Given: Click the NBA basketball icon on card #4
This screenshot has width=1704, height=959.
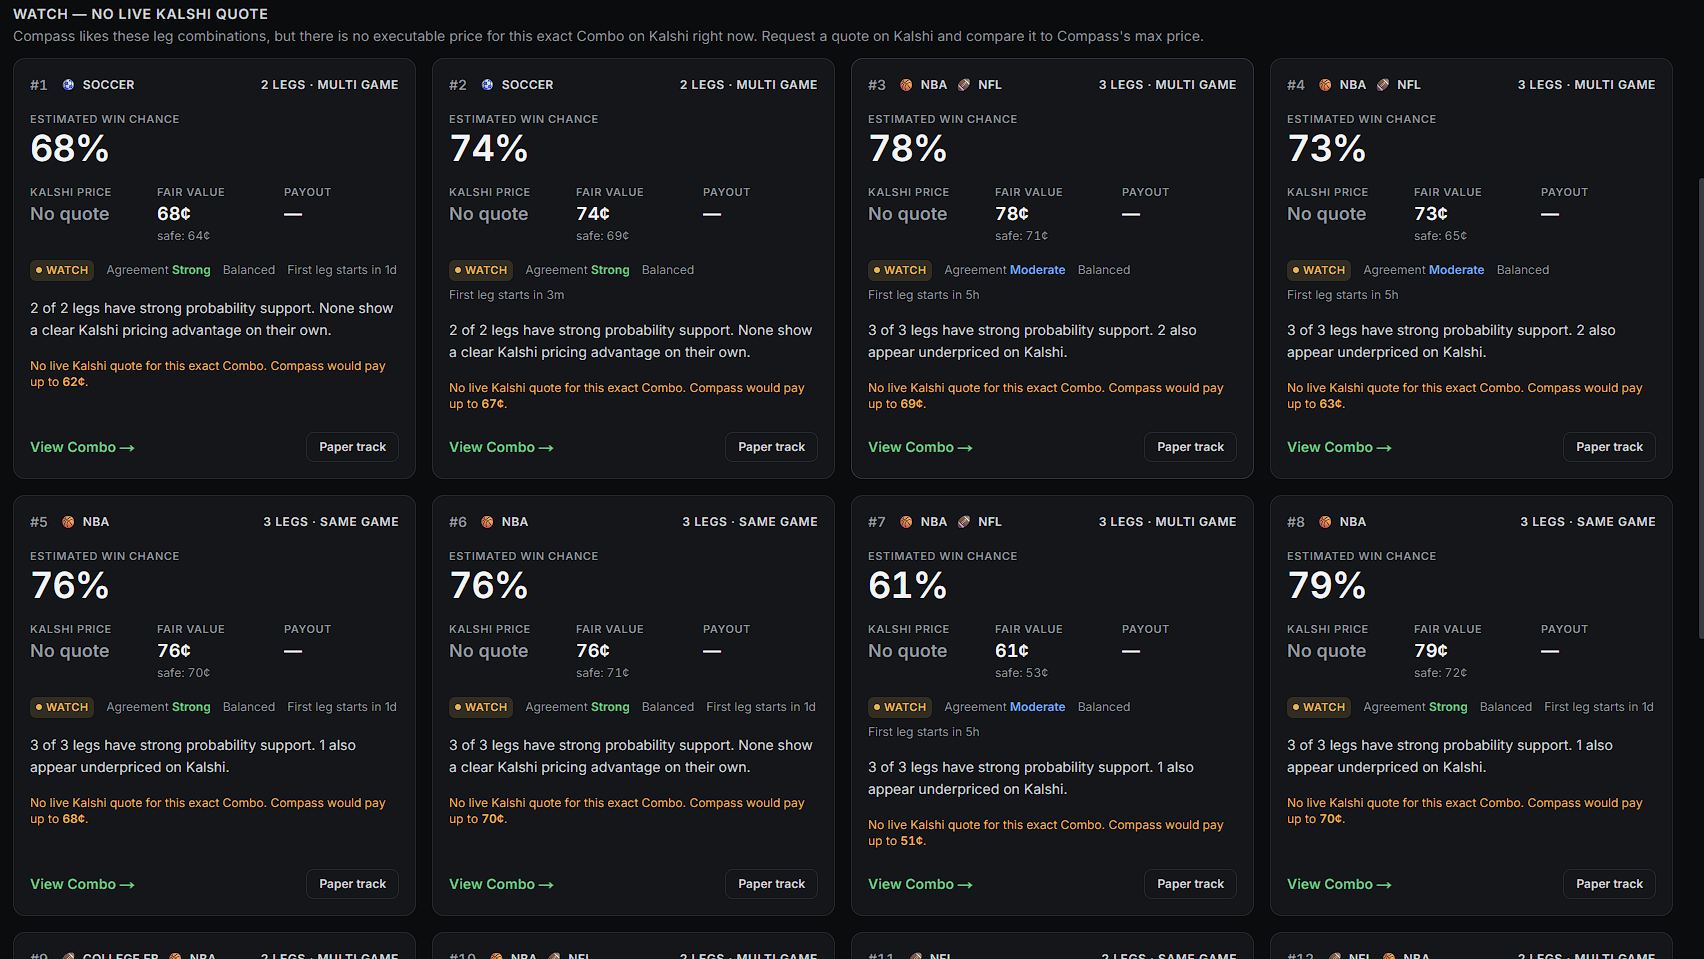Looking at the screenshot, I should (1325, 85).
